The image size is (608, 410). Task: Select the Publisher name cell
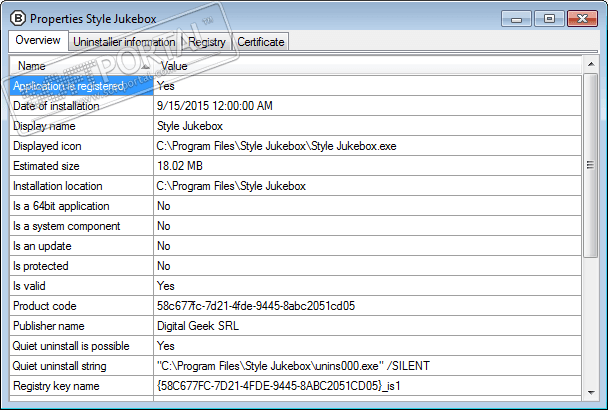(x=81, y=326)
